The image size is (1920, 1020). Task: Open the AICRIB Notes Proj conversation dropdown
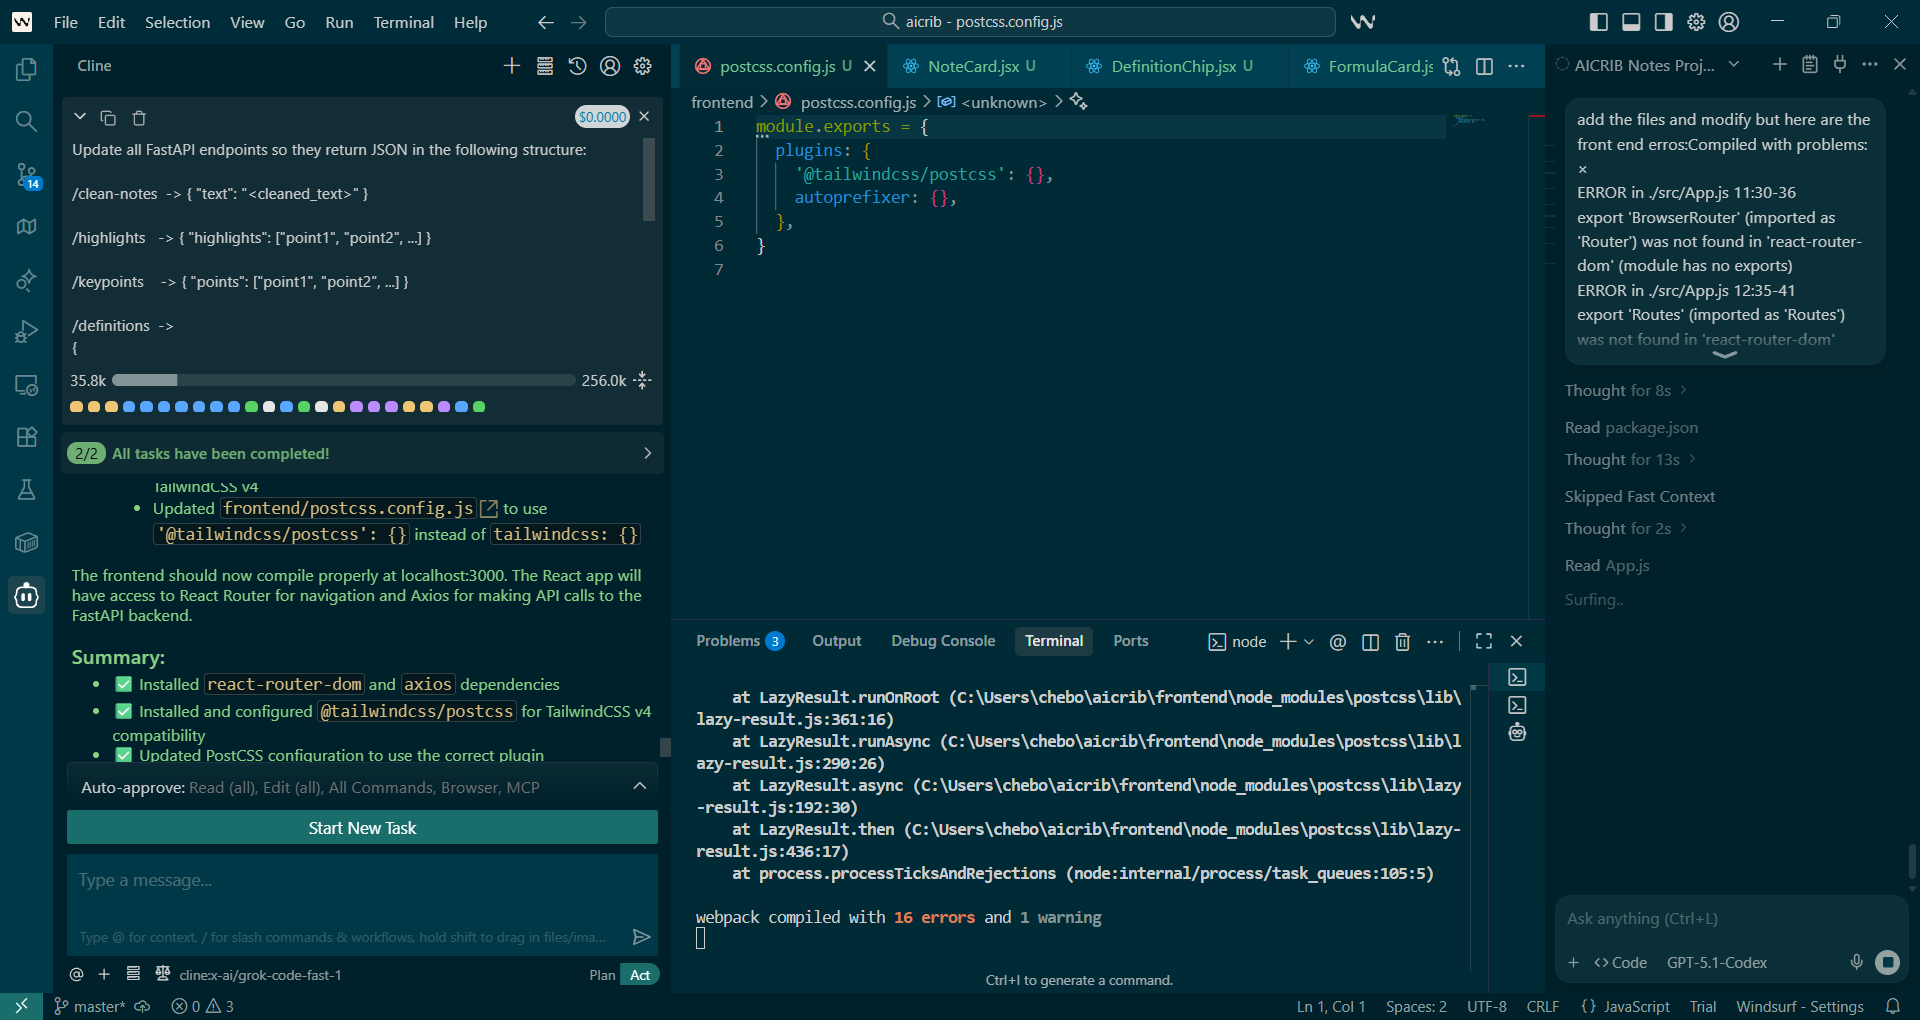1734,64
